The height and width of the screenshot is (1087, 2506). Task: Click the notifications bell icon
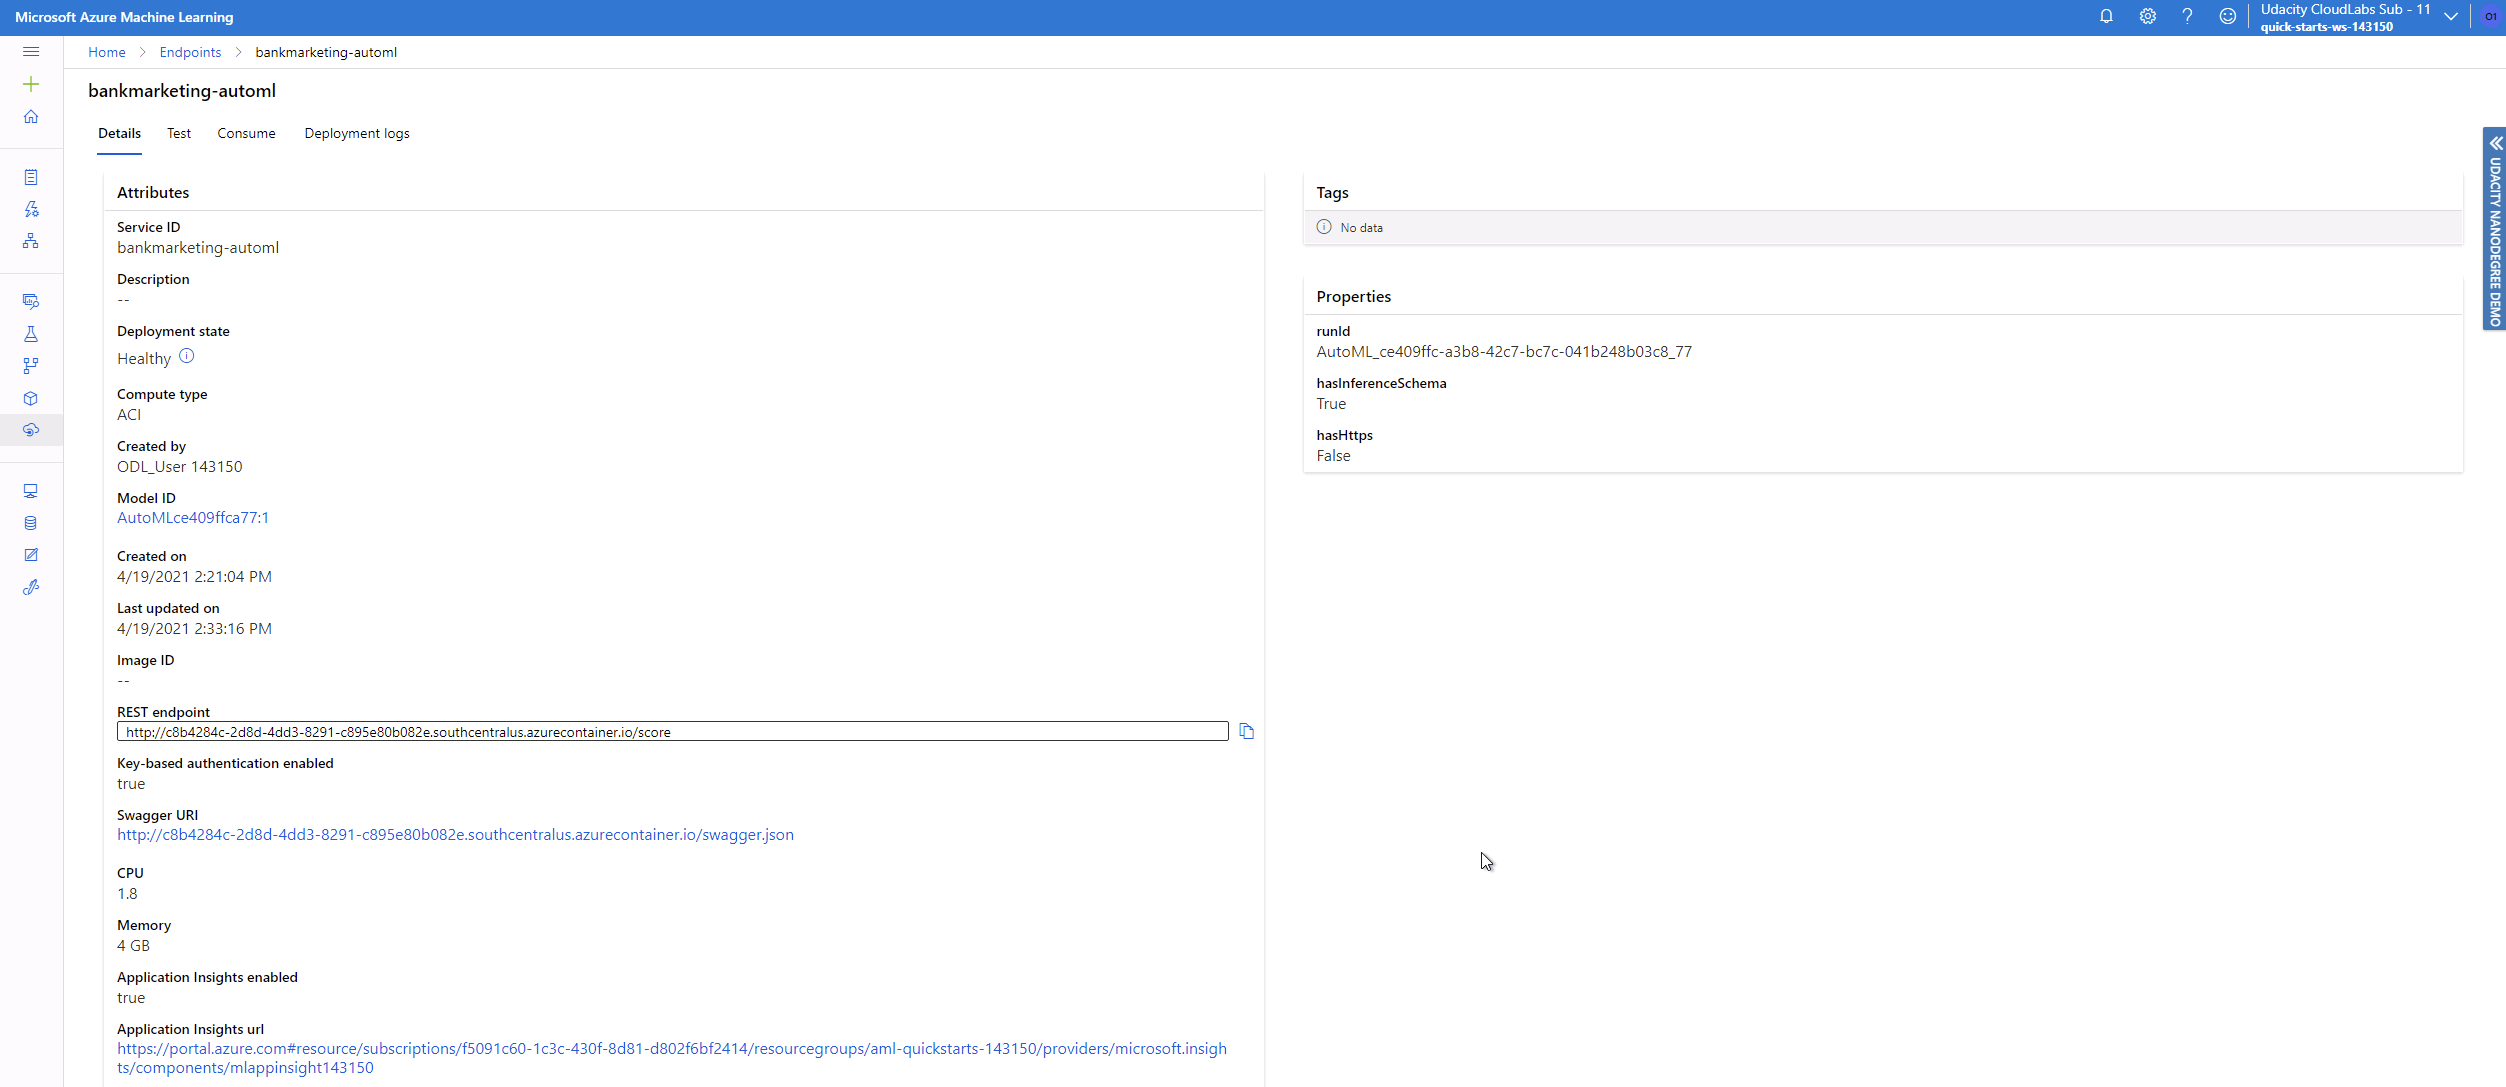pos(2106,16)
